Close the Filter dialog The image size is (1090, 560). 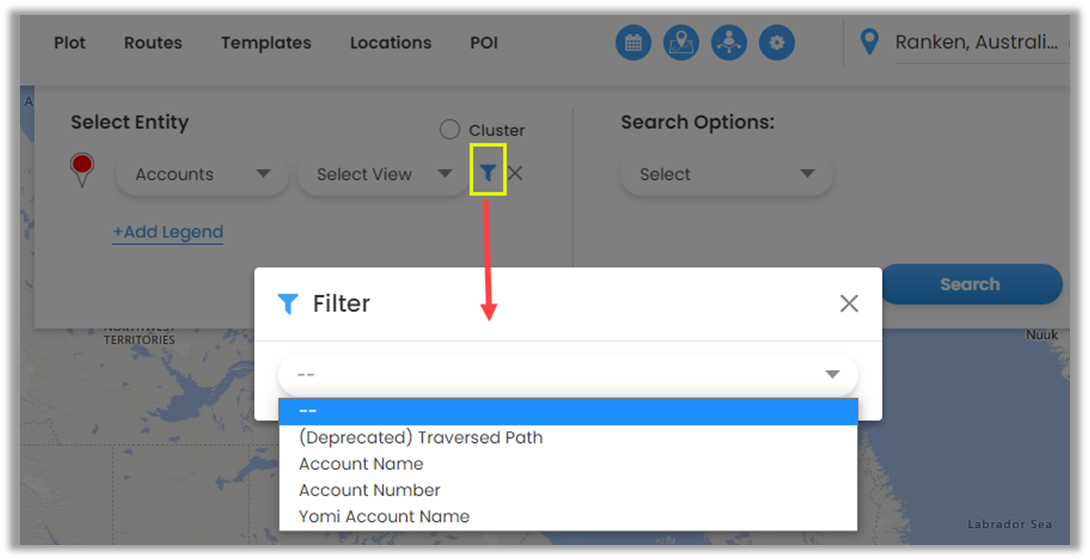point(849,303)
